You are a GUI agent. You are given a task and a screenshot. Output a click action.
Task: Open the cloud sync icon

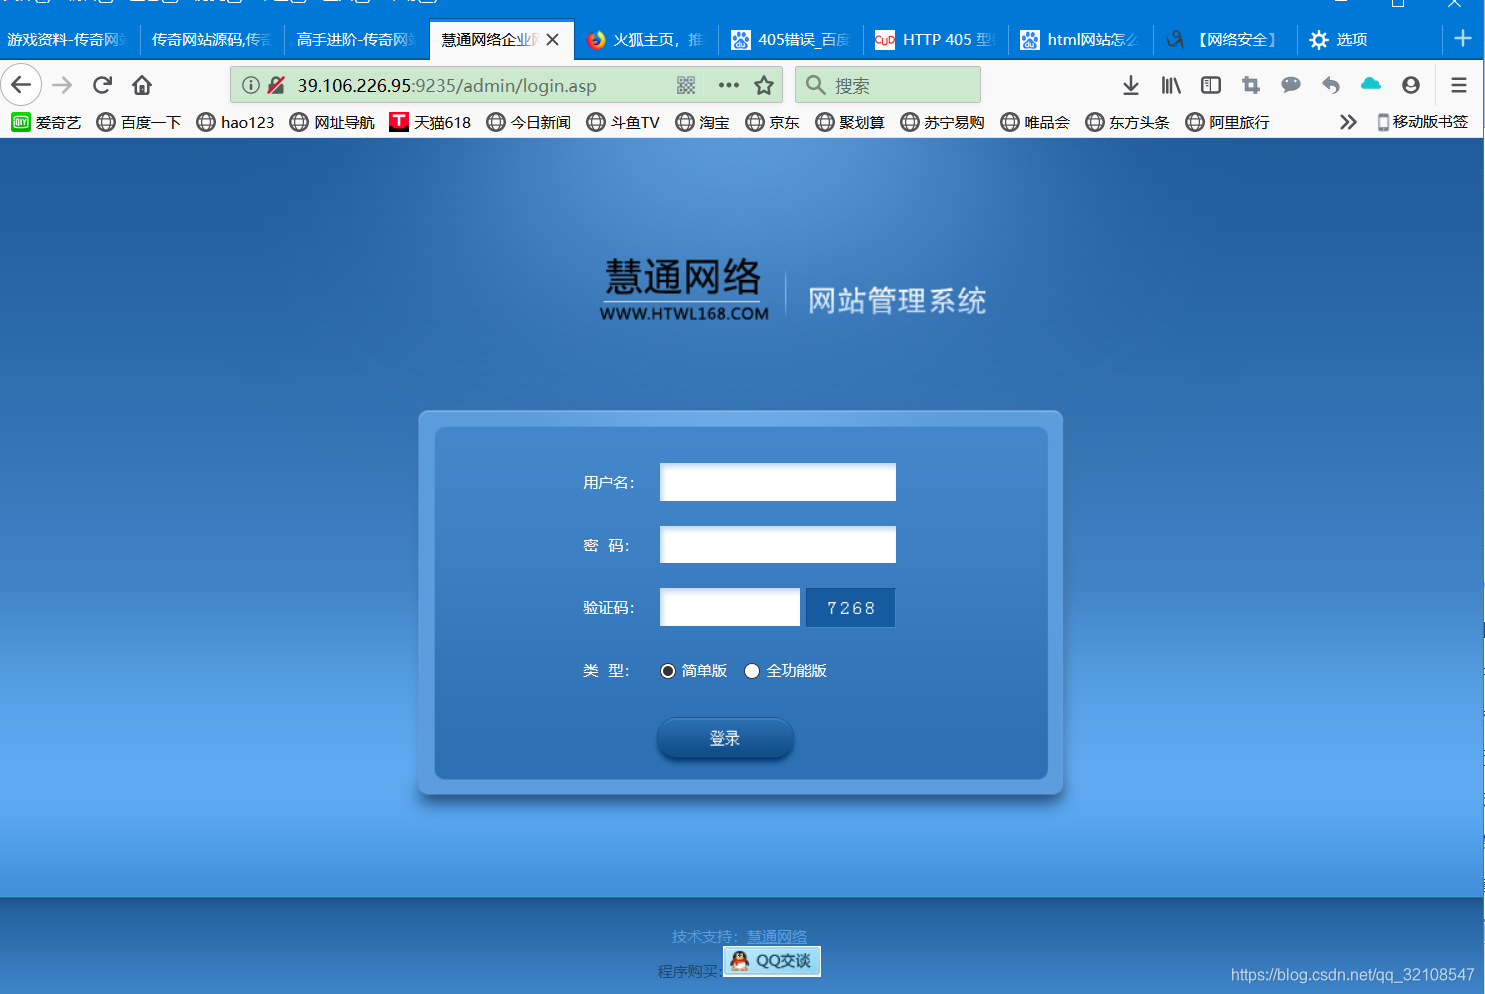pos(1371,84)
